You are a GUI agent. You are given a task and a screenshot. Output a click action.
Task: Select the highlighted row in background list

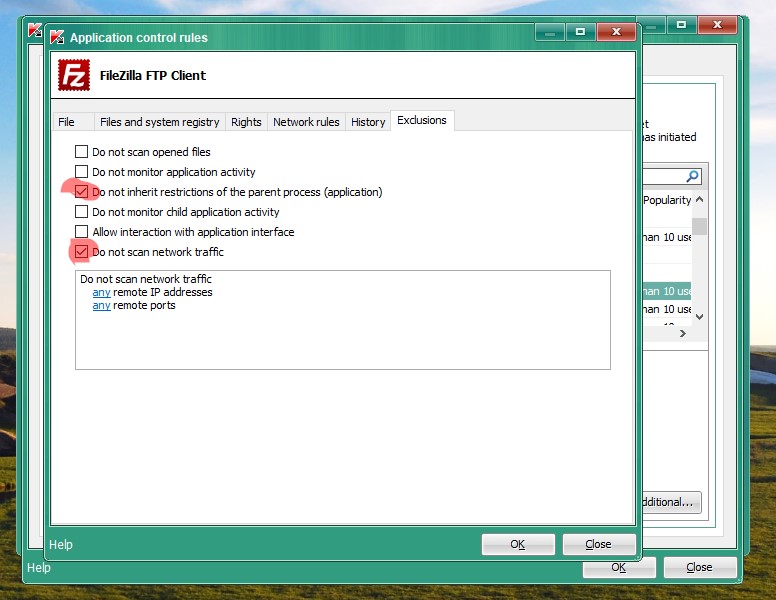click(x=667, y=291)
